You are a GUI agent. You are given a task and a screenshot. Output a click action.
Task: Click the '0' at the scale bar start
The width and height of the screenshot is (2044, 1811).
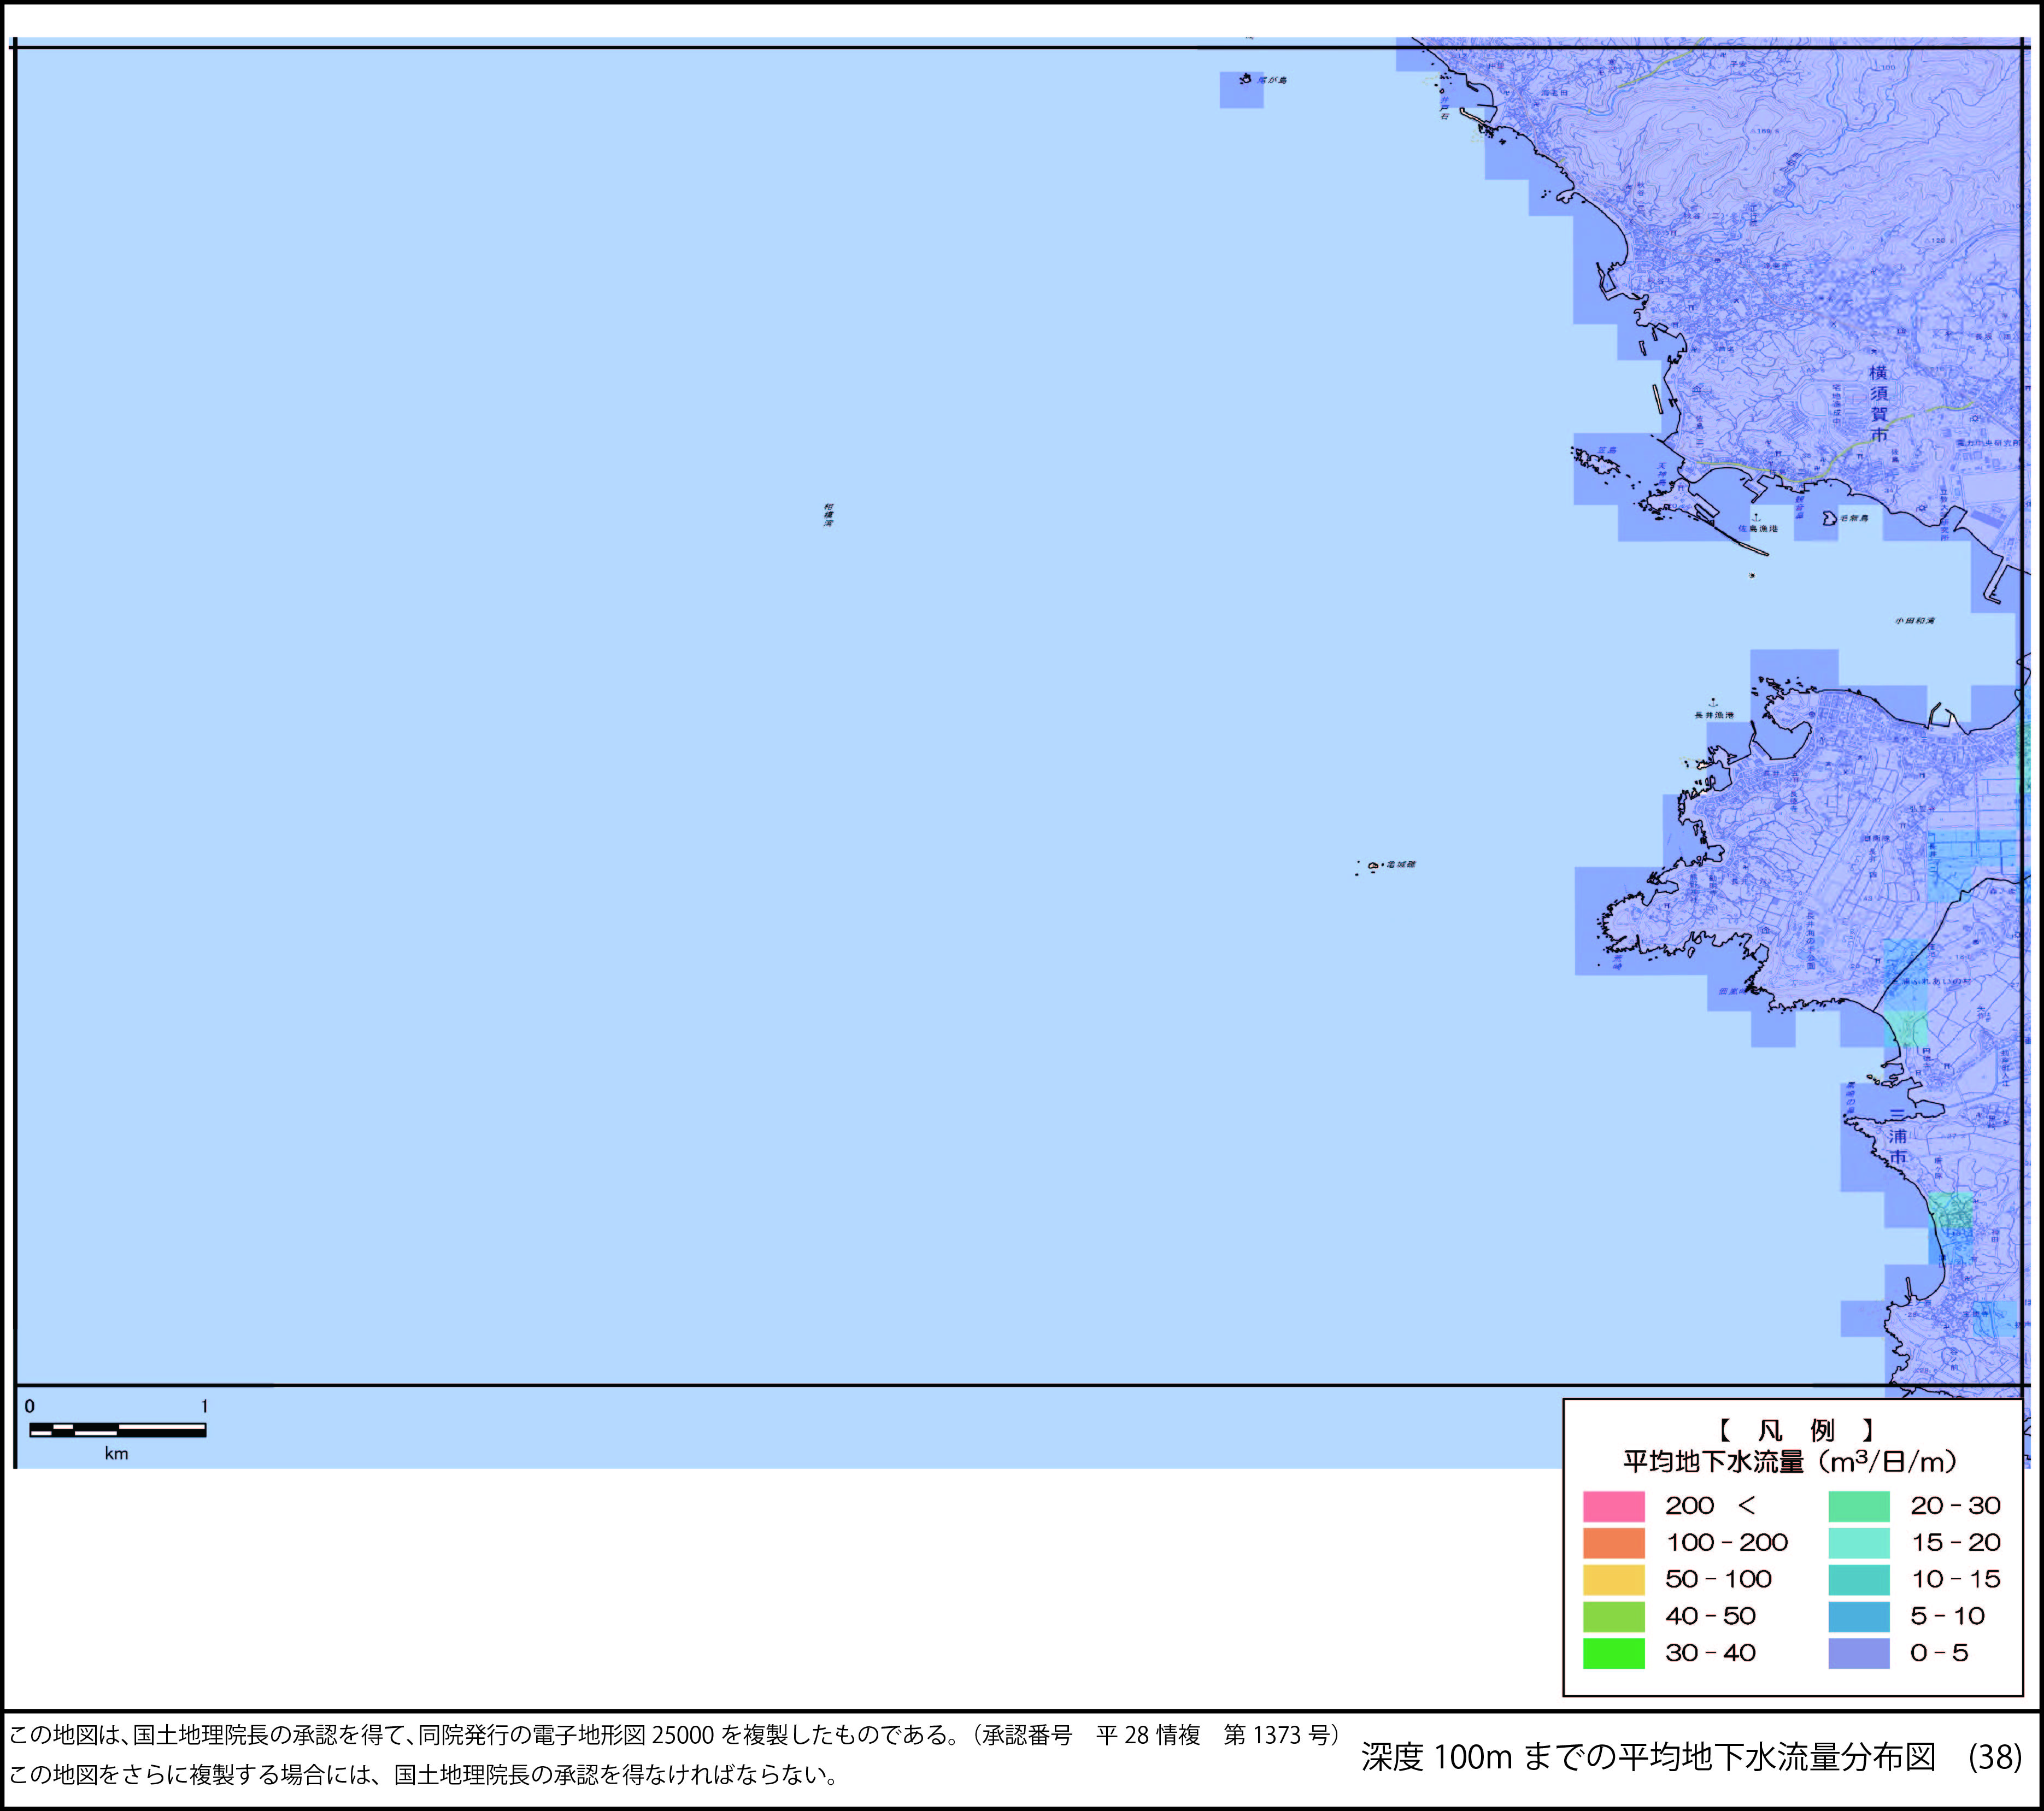pyautogui.click(x=30, y=1406)
